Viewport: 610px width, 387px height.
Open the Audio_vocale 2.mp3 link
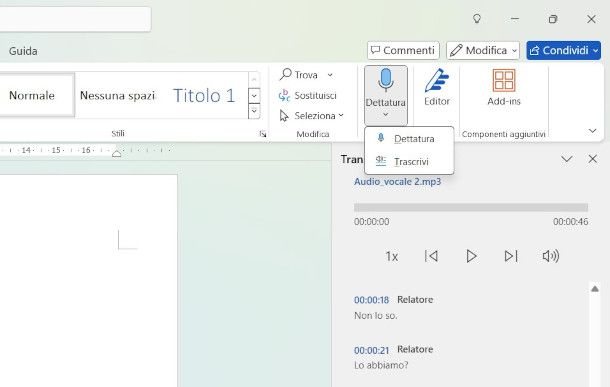[x=397, y=182]
